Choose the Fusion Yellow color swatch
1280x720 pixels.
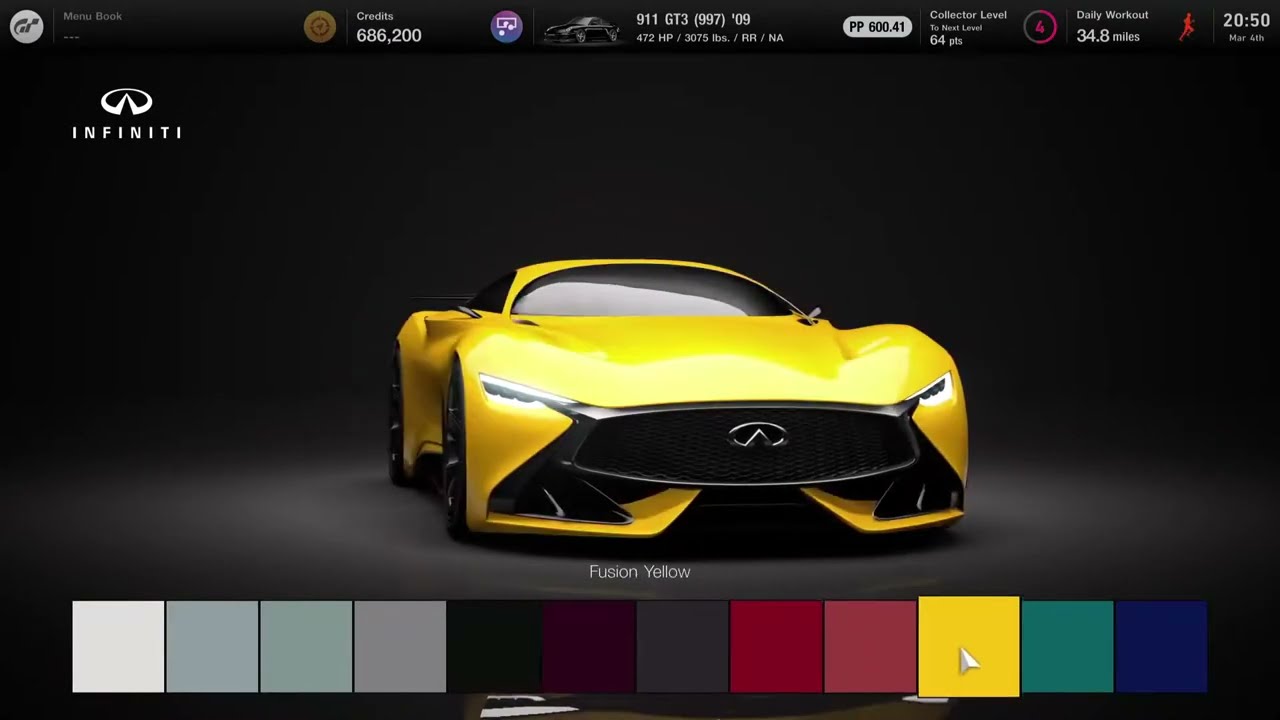[969, 646]
